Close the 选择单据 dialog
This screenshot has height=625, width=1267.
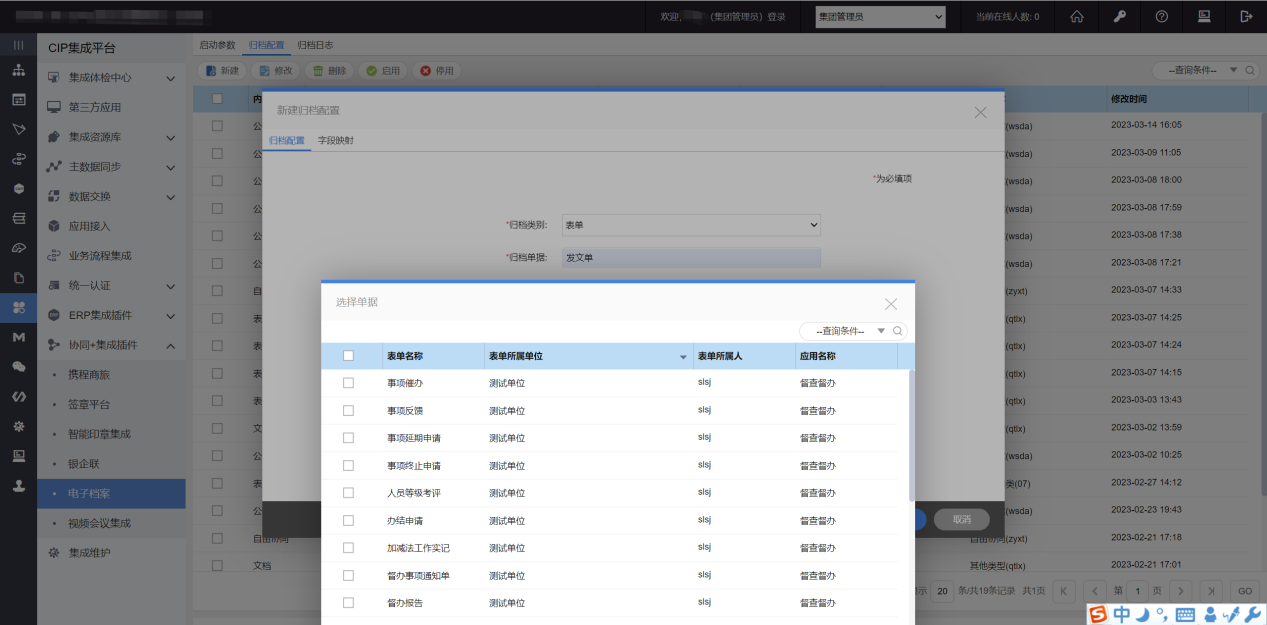(x=890, y=304)
